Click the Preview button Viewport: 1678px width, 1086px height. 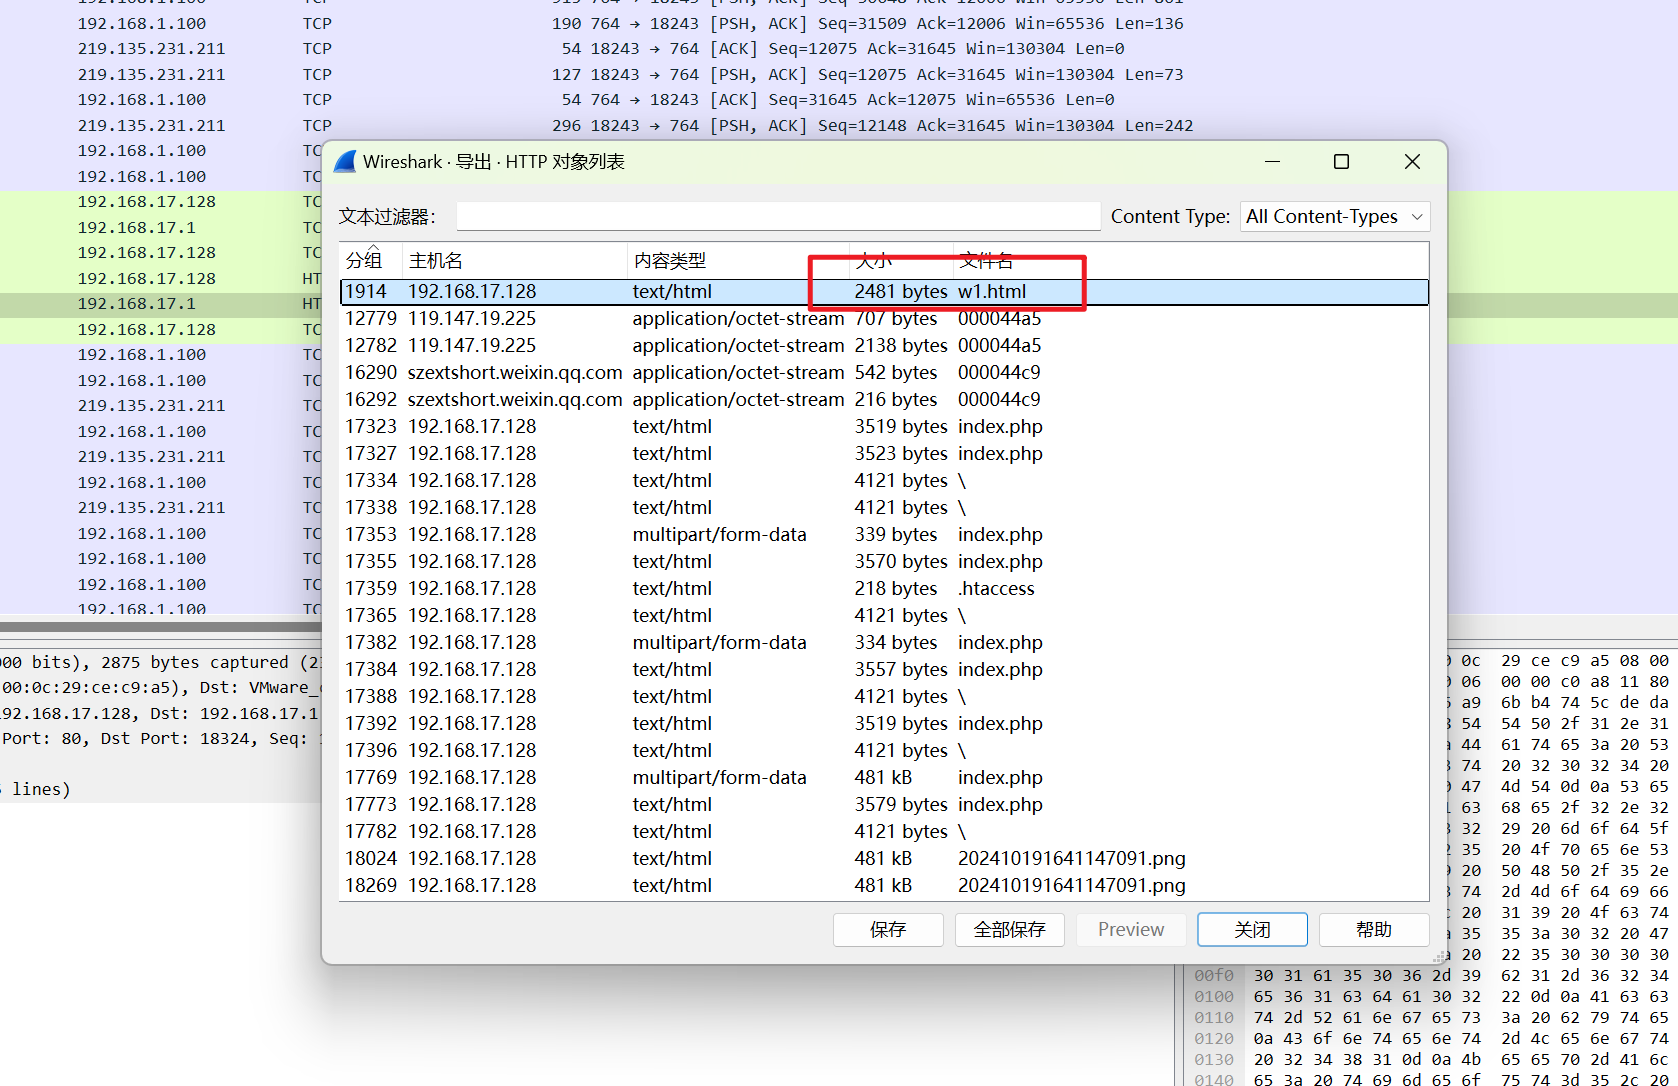point(1130,930)
